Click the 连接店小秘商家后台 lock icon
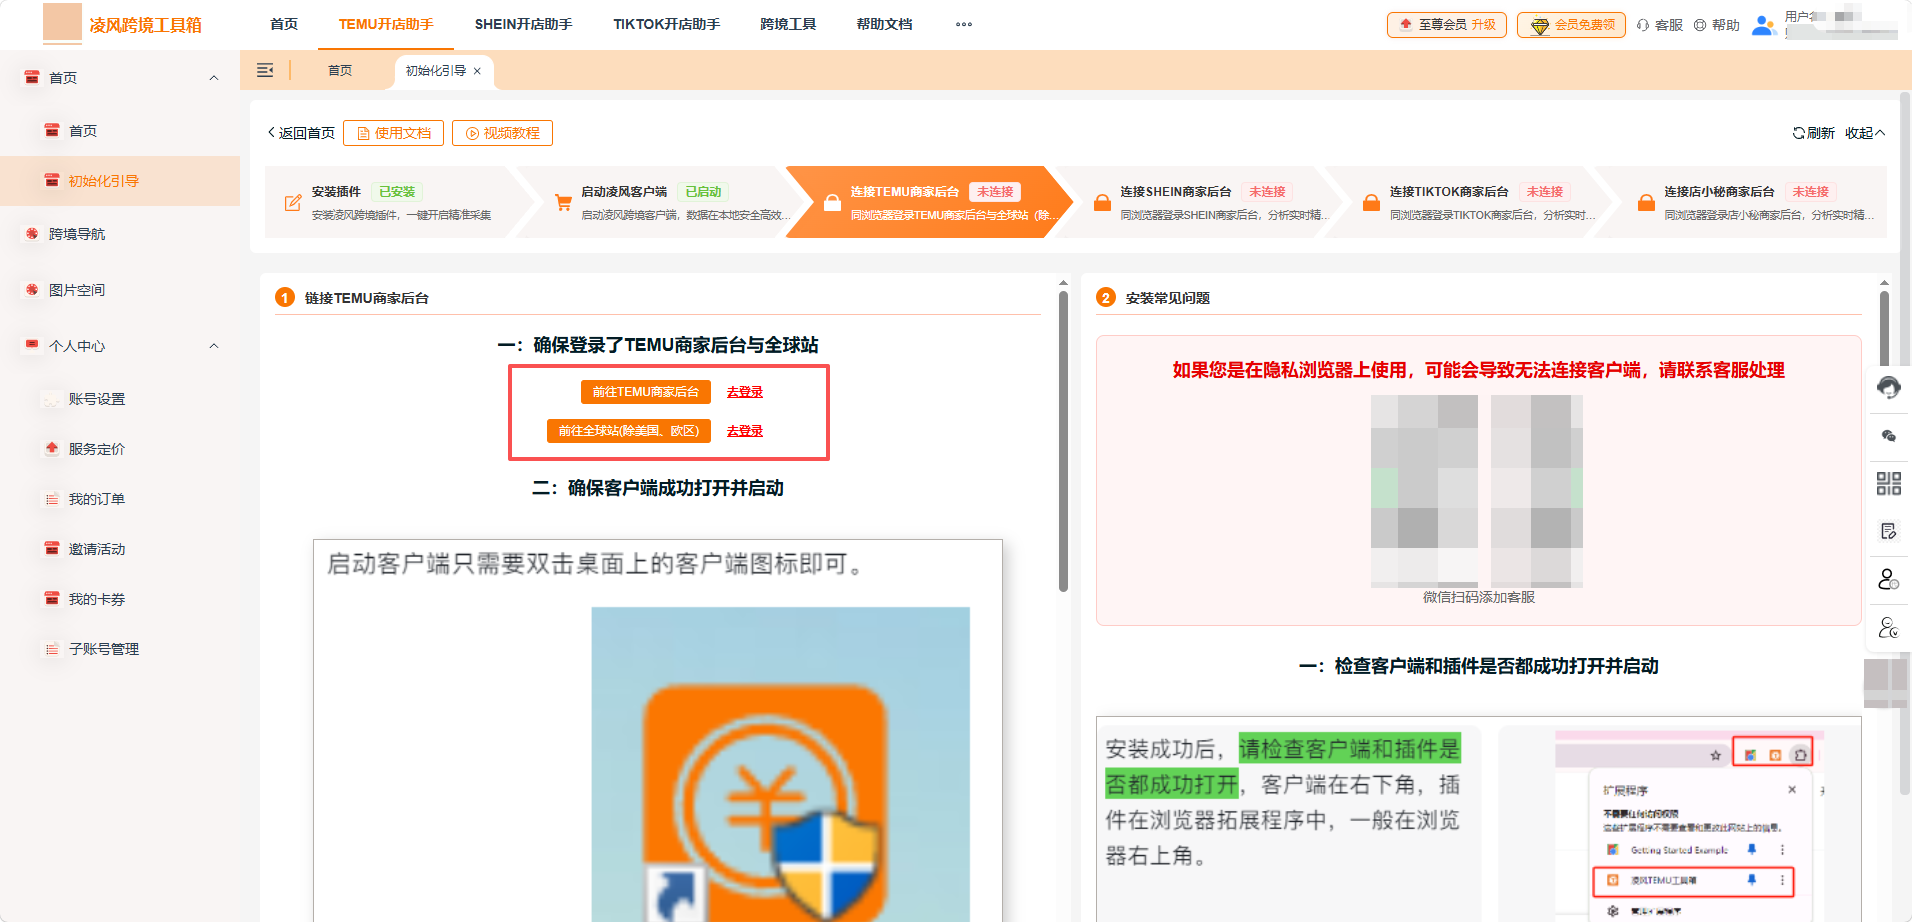This screenshot has width=1912, height=922. (1646, 203)
